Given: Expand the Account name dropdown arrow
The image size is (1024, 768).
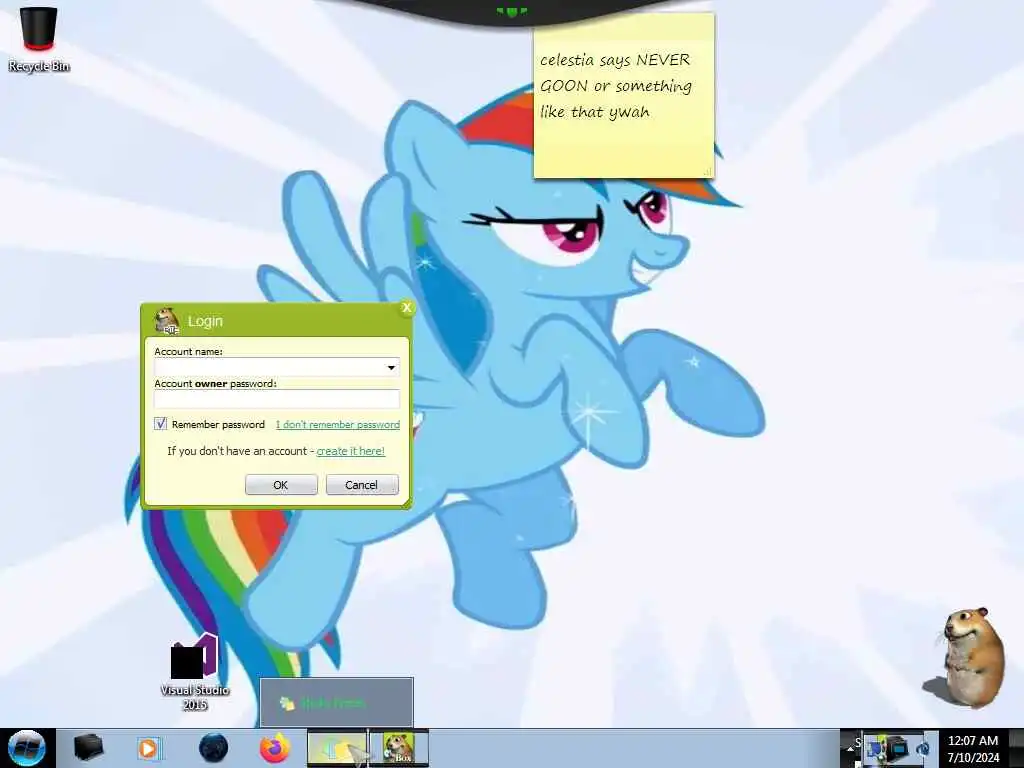Looking at the screenshot, I should [x=391, y=367].
